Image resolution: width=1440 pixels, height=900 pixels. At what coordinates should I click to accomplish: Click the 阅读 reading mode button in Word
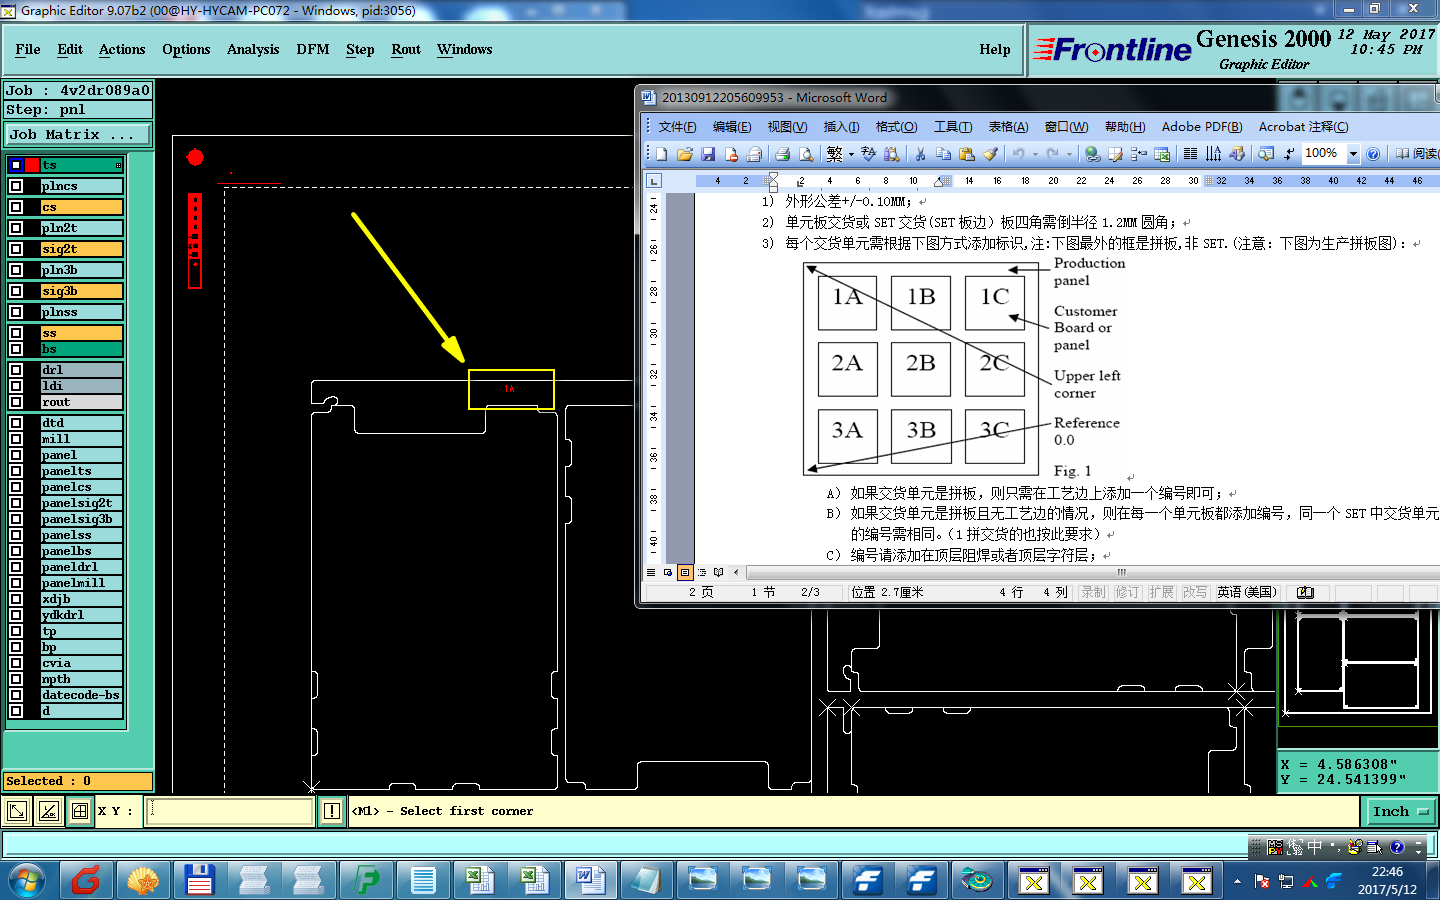click(1416, 154)
